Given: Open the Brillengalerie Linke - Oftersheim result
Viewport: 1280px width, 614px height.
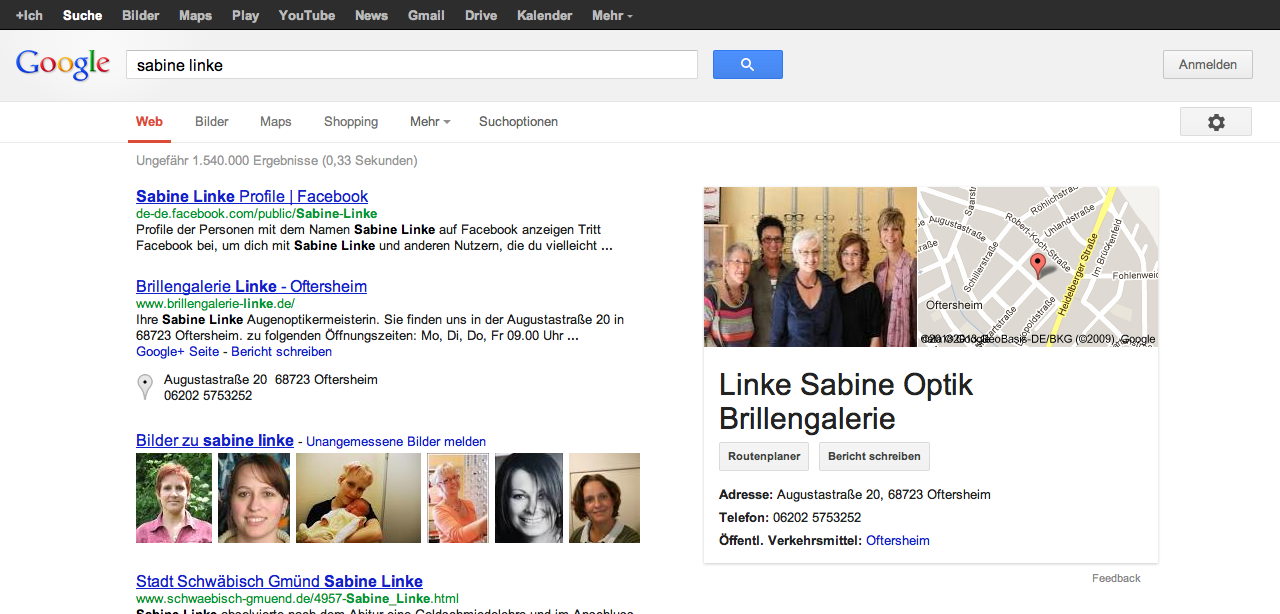Looking at the screenshot, I should click(x=251, y=287).
